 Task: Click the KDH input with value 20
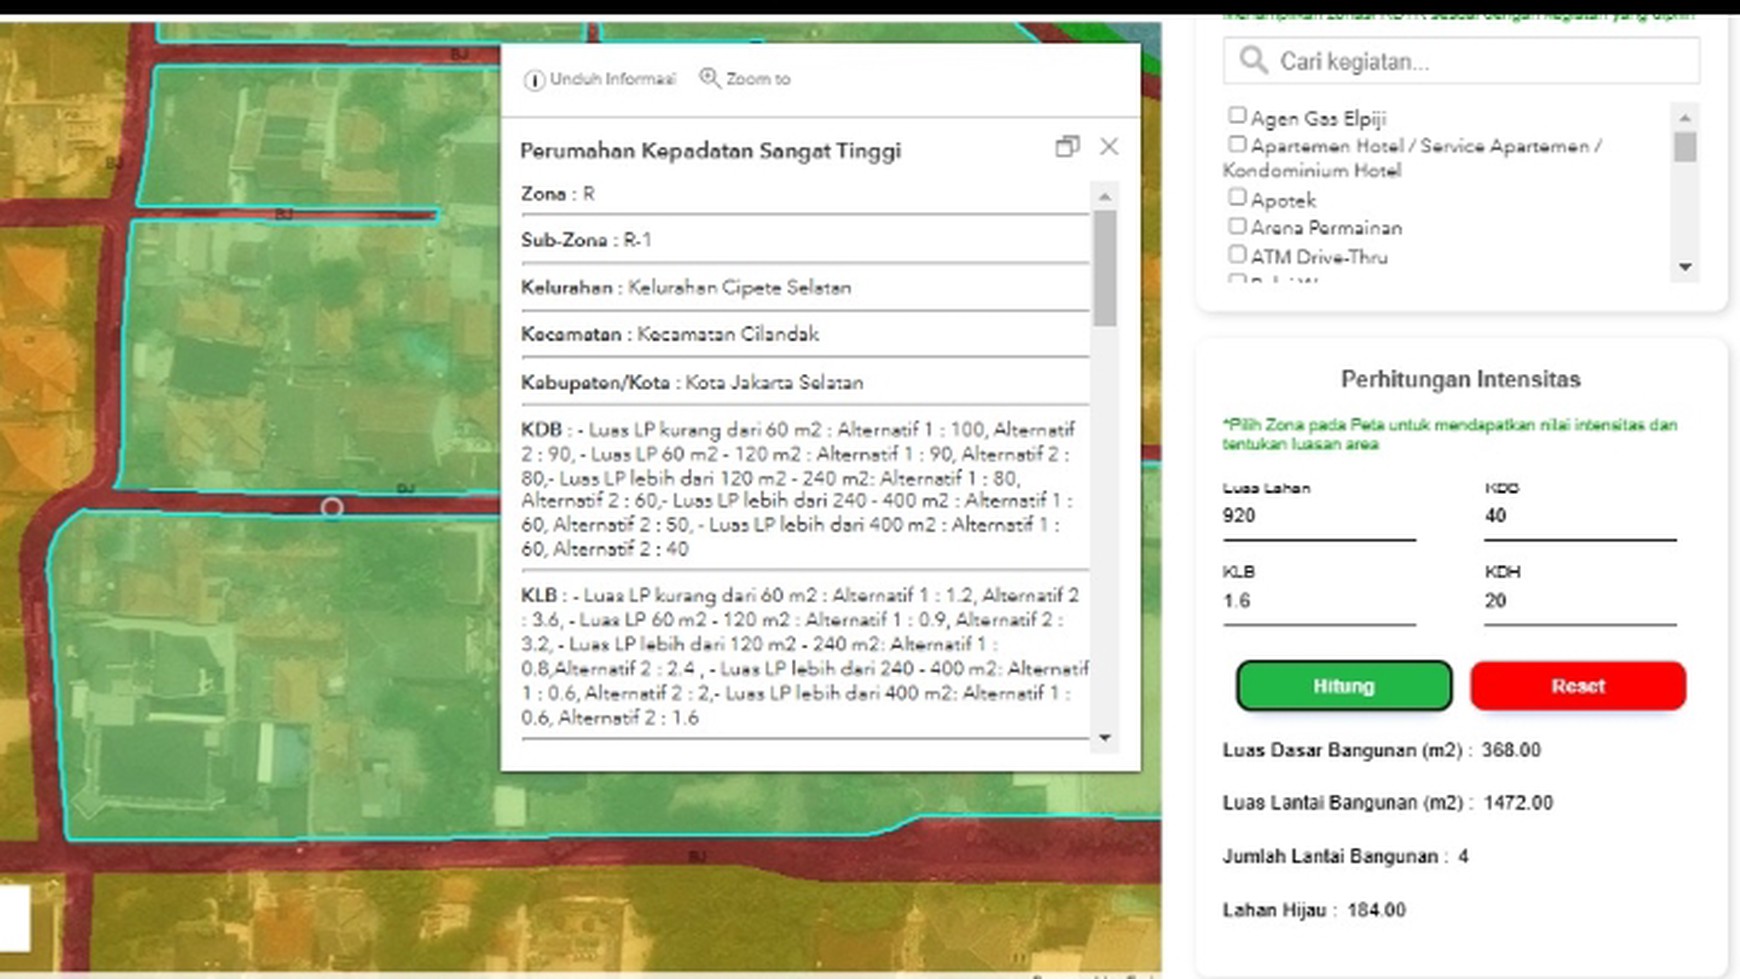click(x=1580, y=601)
